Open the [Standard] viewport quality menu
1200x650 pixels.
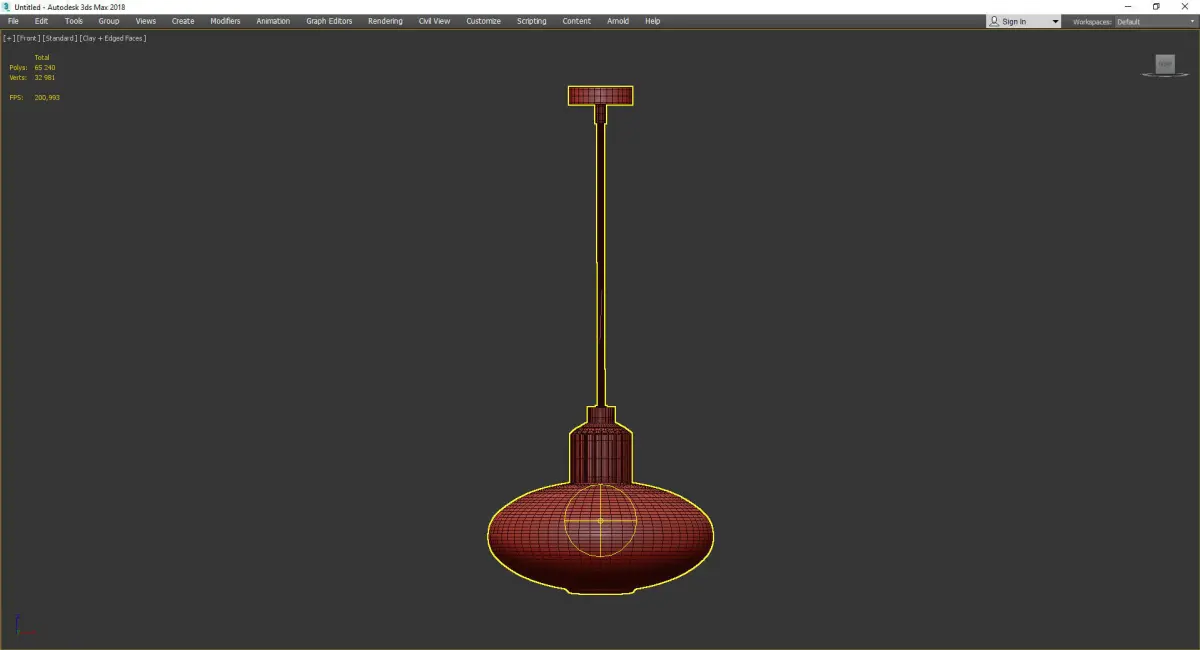[x=59, y=38]
